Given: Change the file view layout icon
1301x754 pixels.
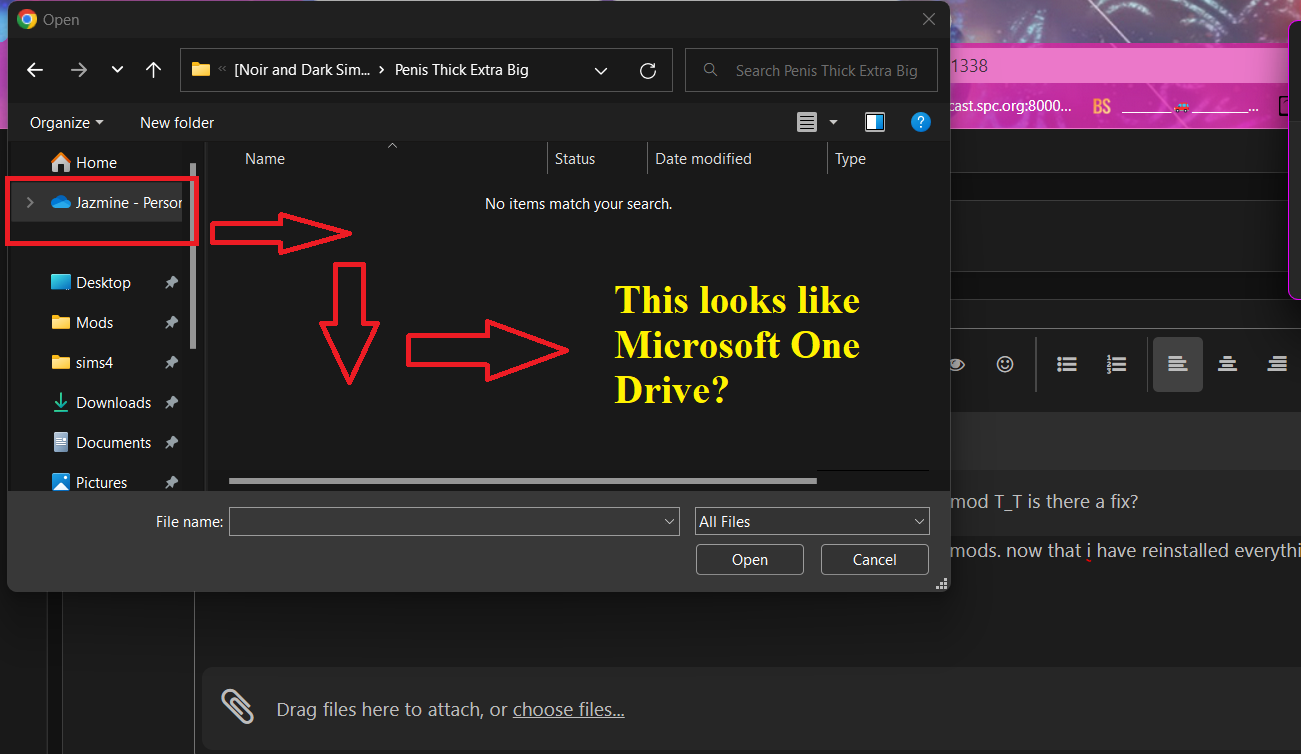Looking at the screenshot, I should tap(807, 122).
